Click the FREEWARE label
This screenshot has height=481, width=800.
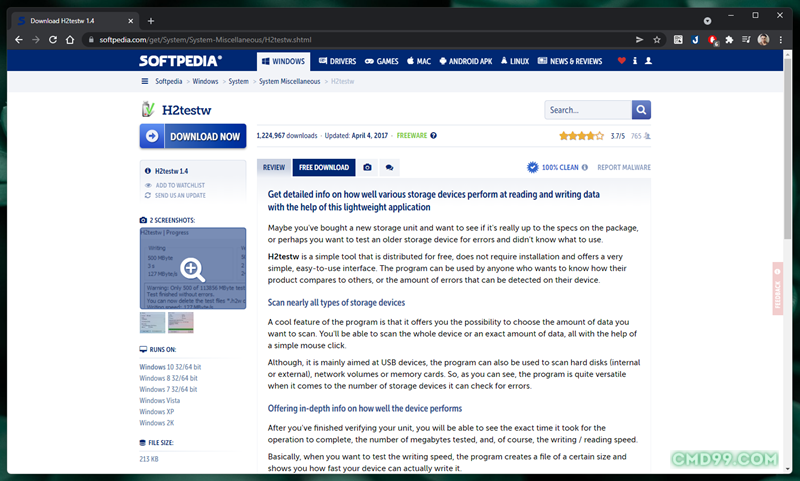(412, 136)
